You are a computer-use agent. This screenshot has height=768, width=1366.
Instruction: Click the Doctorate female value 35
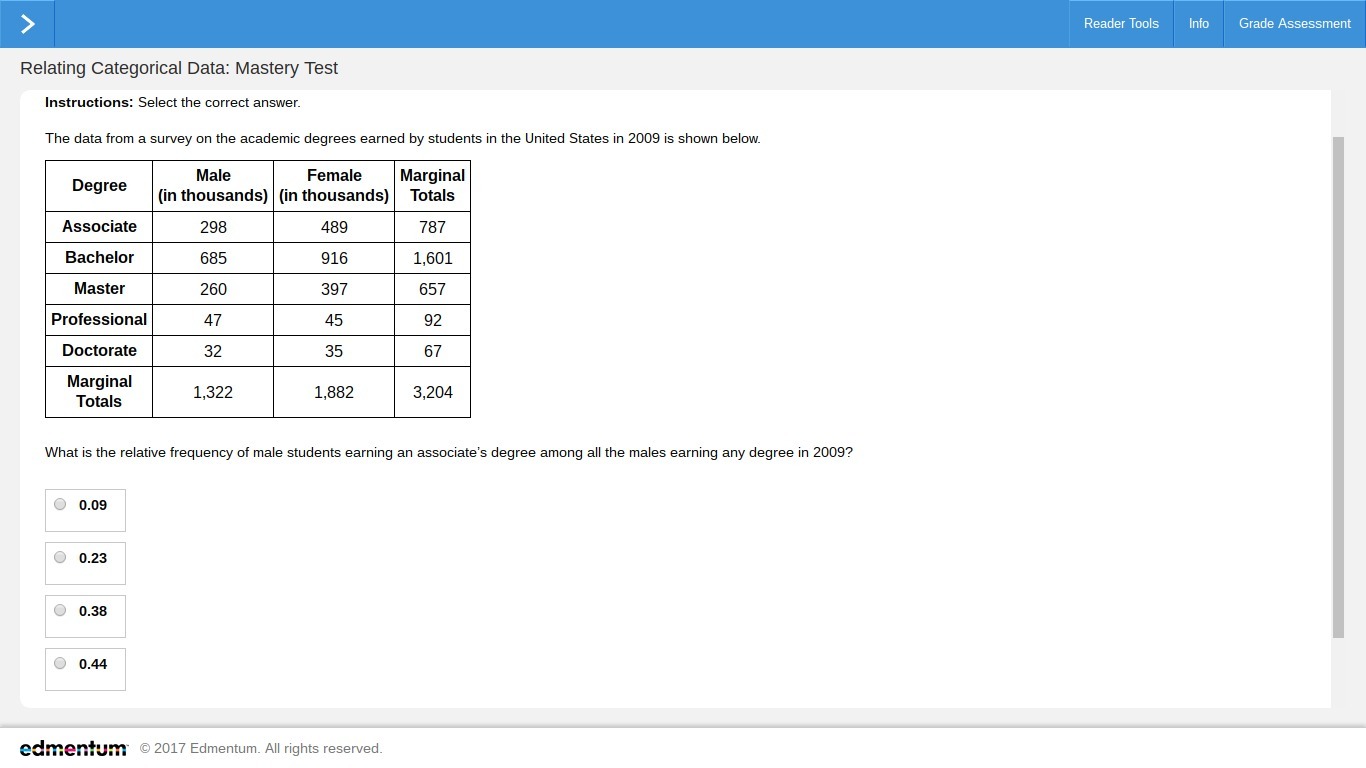pos(334,351)
